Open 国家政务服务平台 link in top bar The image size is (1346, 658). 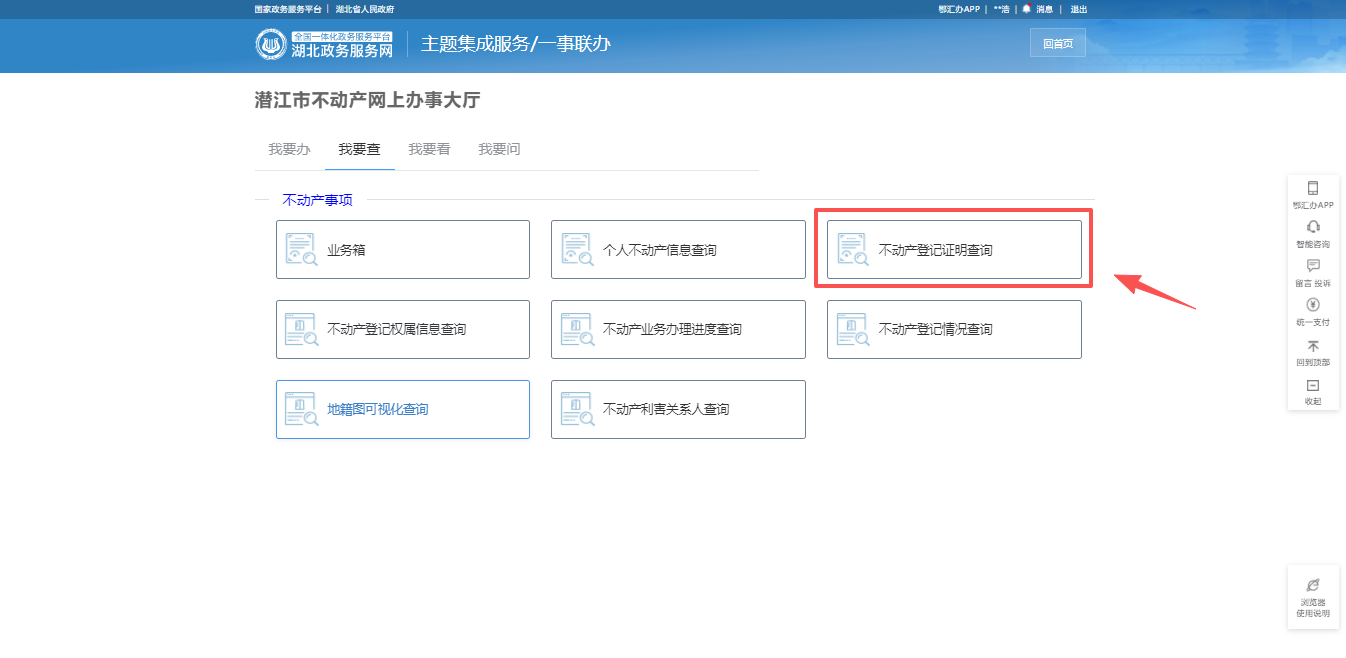coord(288,9)
